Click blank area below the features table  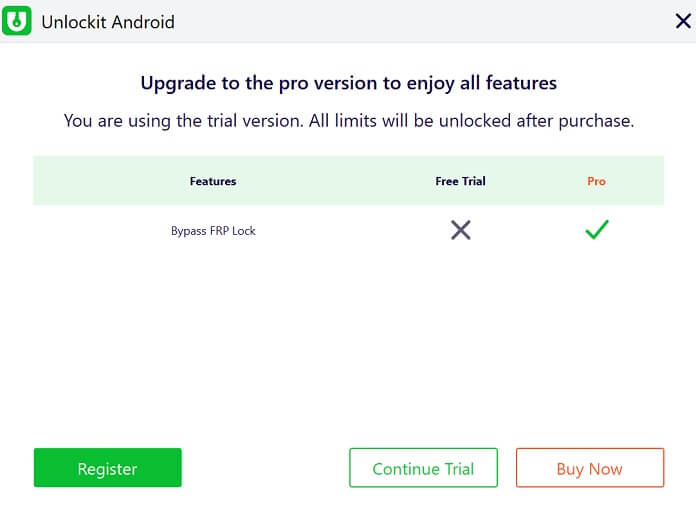pyautogui.click(x=348, y=340)
